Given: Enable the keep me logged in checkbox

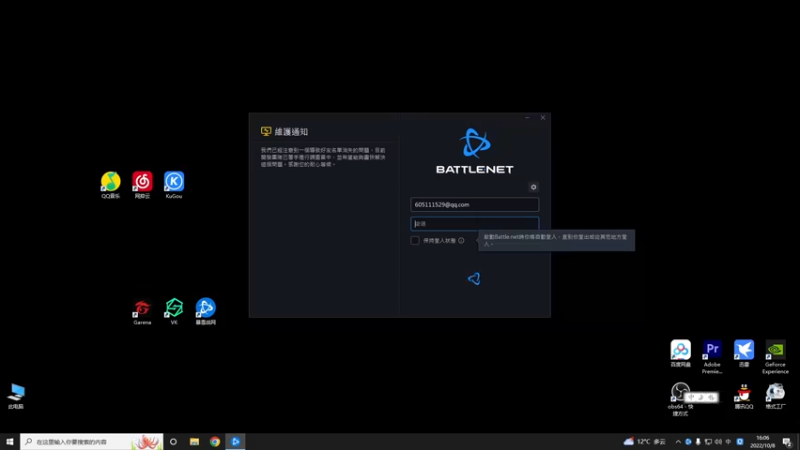Looking at the screenshot, I should [415, 240].
